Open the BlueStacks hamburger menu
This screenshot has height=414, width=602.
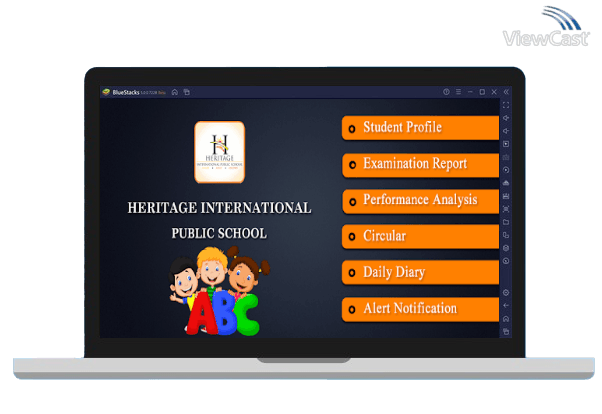tap(458, 92)
